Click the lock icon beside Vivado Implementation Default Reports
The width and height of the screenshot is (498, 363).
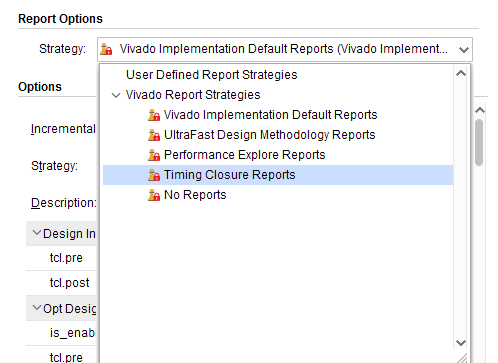154,115
